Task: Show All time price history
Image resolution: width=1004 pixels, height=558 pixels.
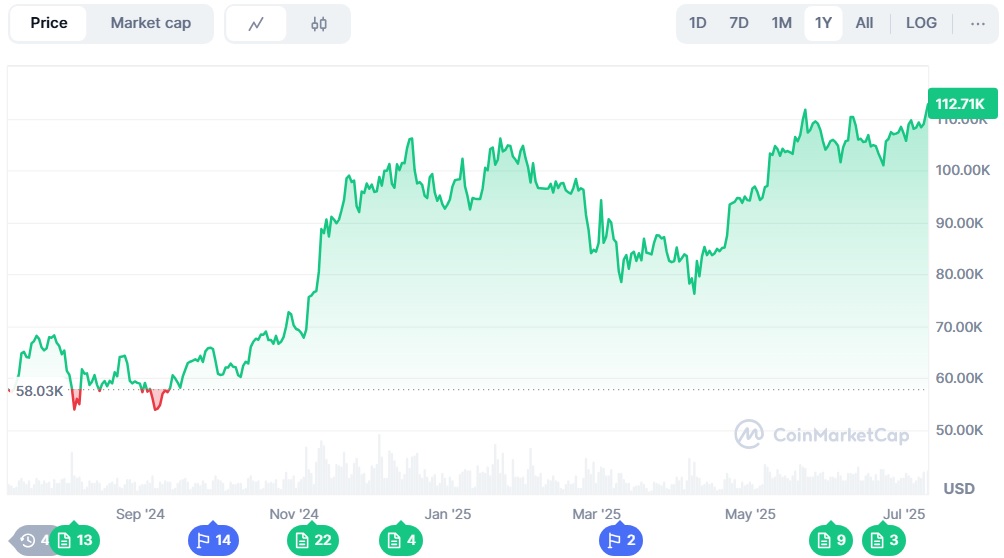Action: 864,23
